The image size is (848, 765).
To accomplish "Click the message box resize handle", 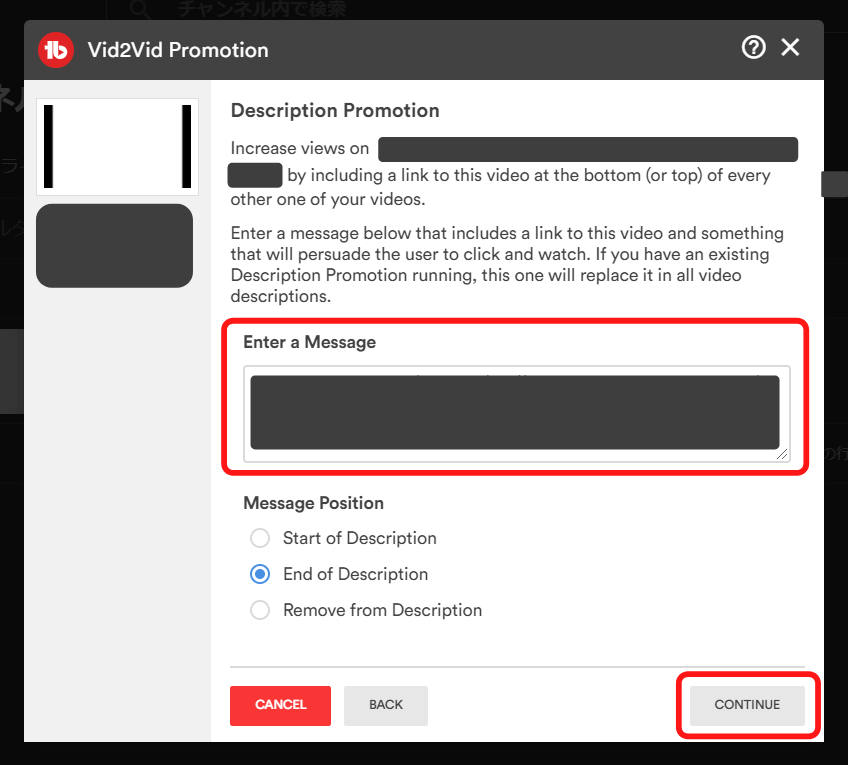I will [782, 454].
